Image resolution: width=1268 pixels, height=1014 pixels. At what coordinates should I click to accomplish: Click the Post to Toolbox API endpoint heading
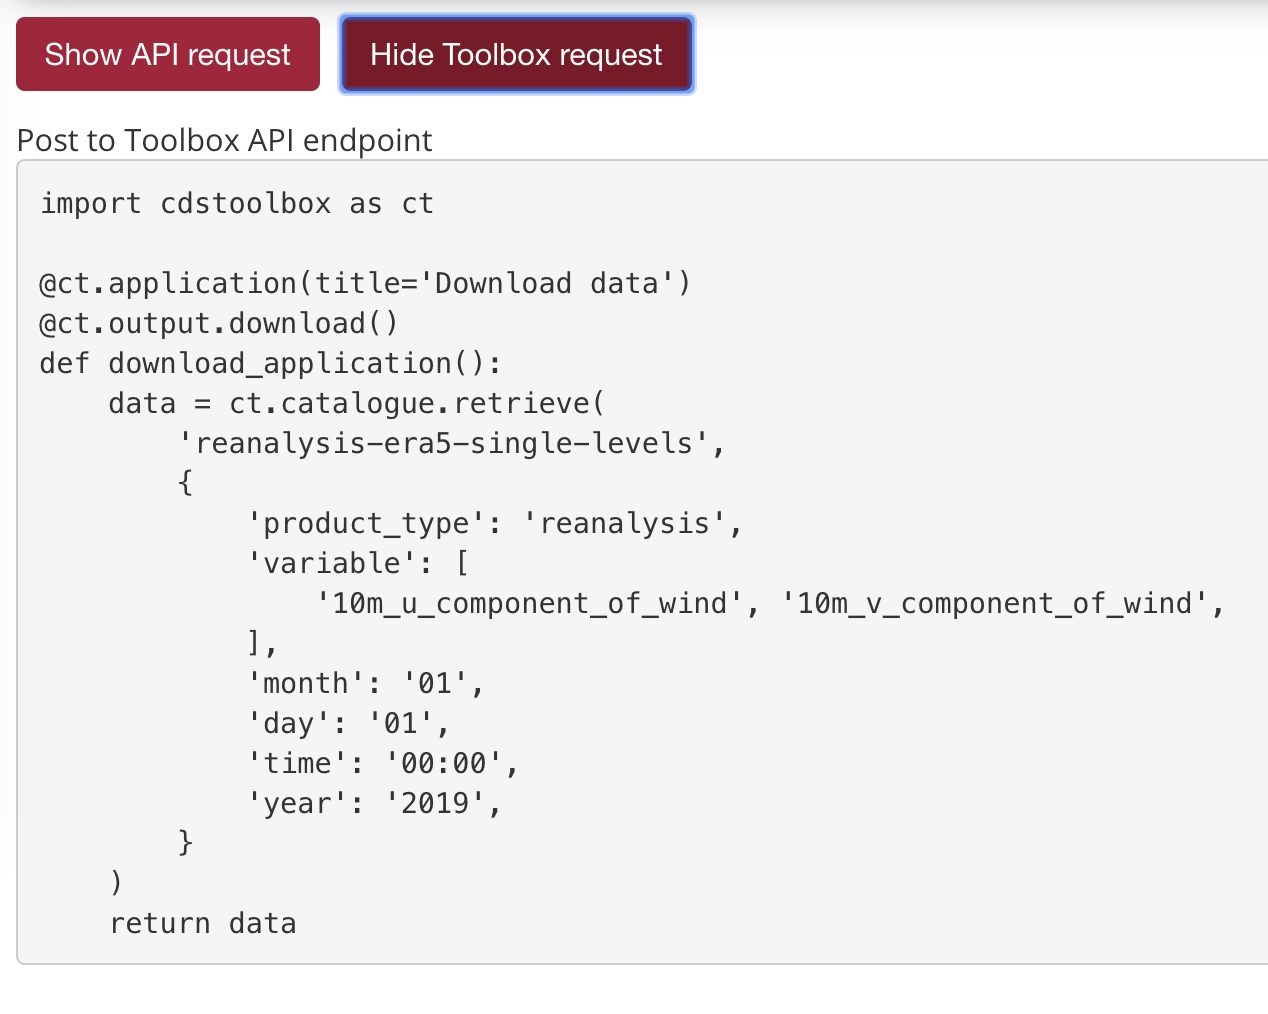pos(224,140)
